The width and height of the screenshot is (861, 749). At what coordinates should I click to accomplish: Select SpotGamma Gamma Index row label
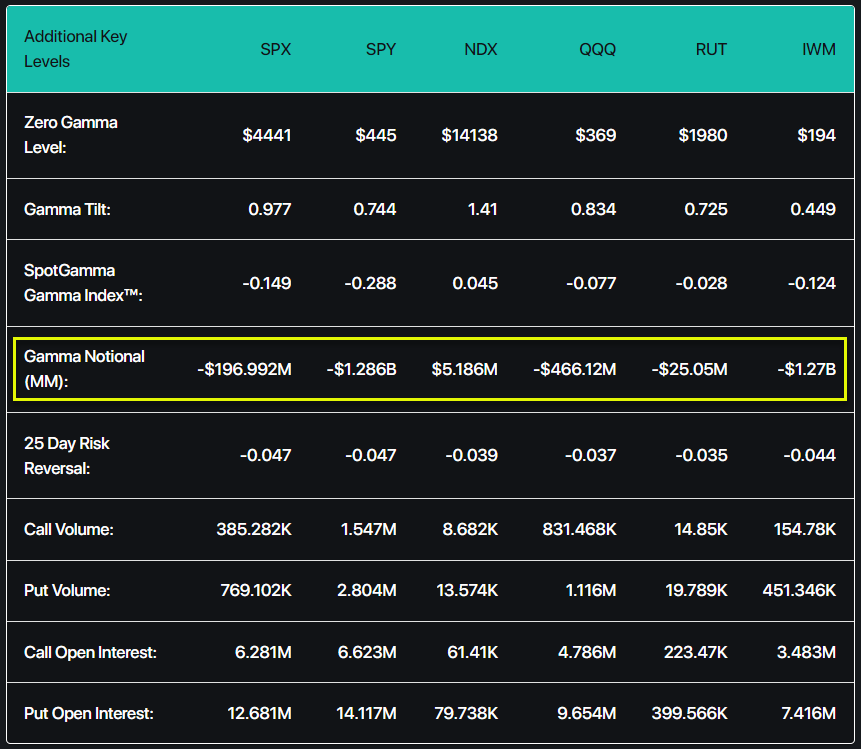point(83,283)
